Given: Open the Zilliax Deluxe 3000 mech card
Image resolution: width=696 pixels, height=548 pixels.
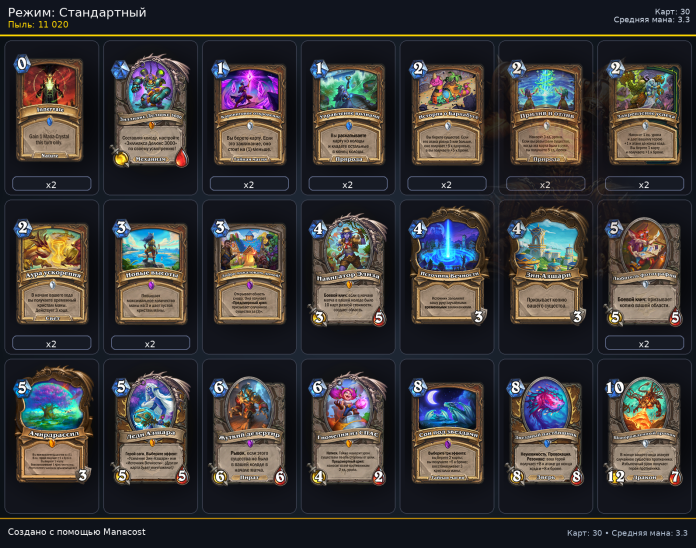Looking at the screenshot, I should 150,111.
